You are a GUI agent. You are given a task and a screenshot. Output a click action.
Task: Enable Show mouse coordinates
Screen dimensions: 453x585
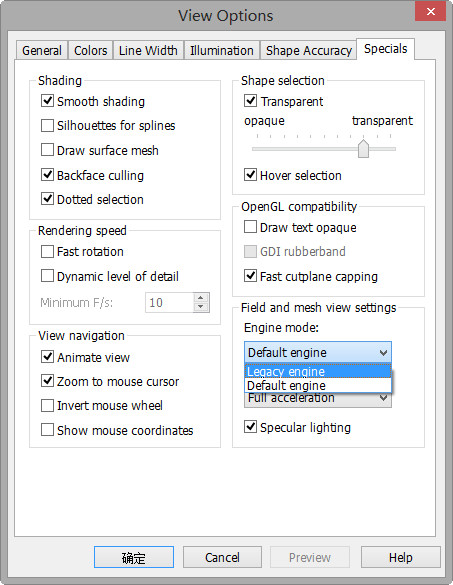(47, 430)
